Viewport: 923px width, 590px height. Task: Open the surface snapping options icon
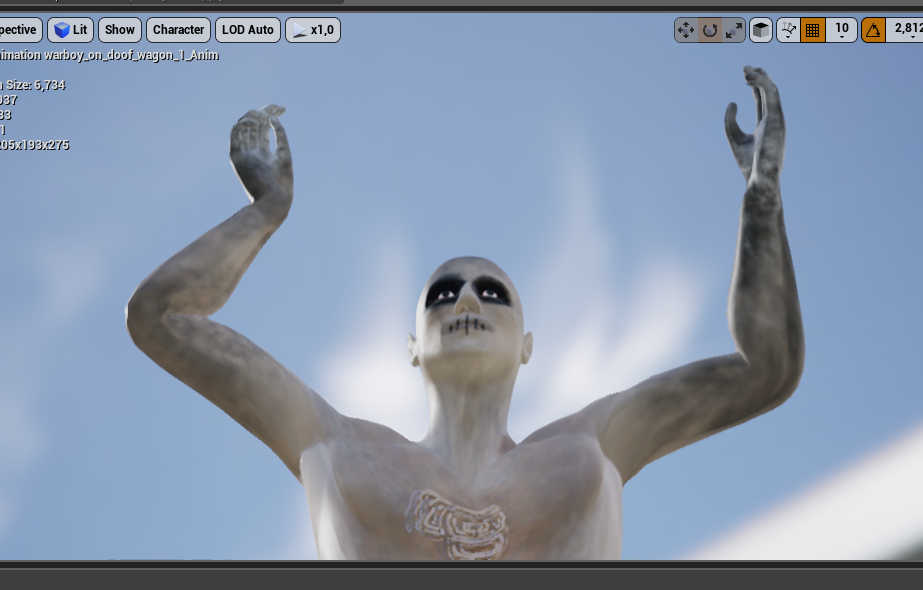click(x=788, y=30)
